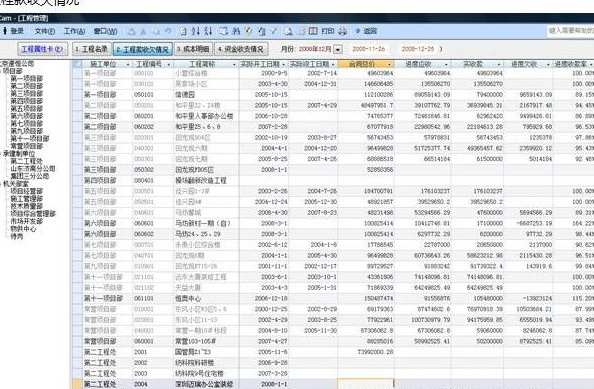The height and width of the screenshot is (389, 594).
Task: Select 山东济南分公司 in the tree
Action: pos(33,168)
